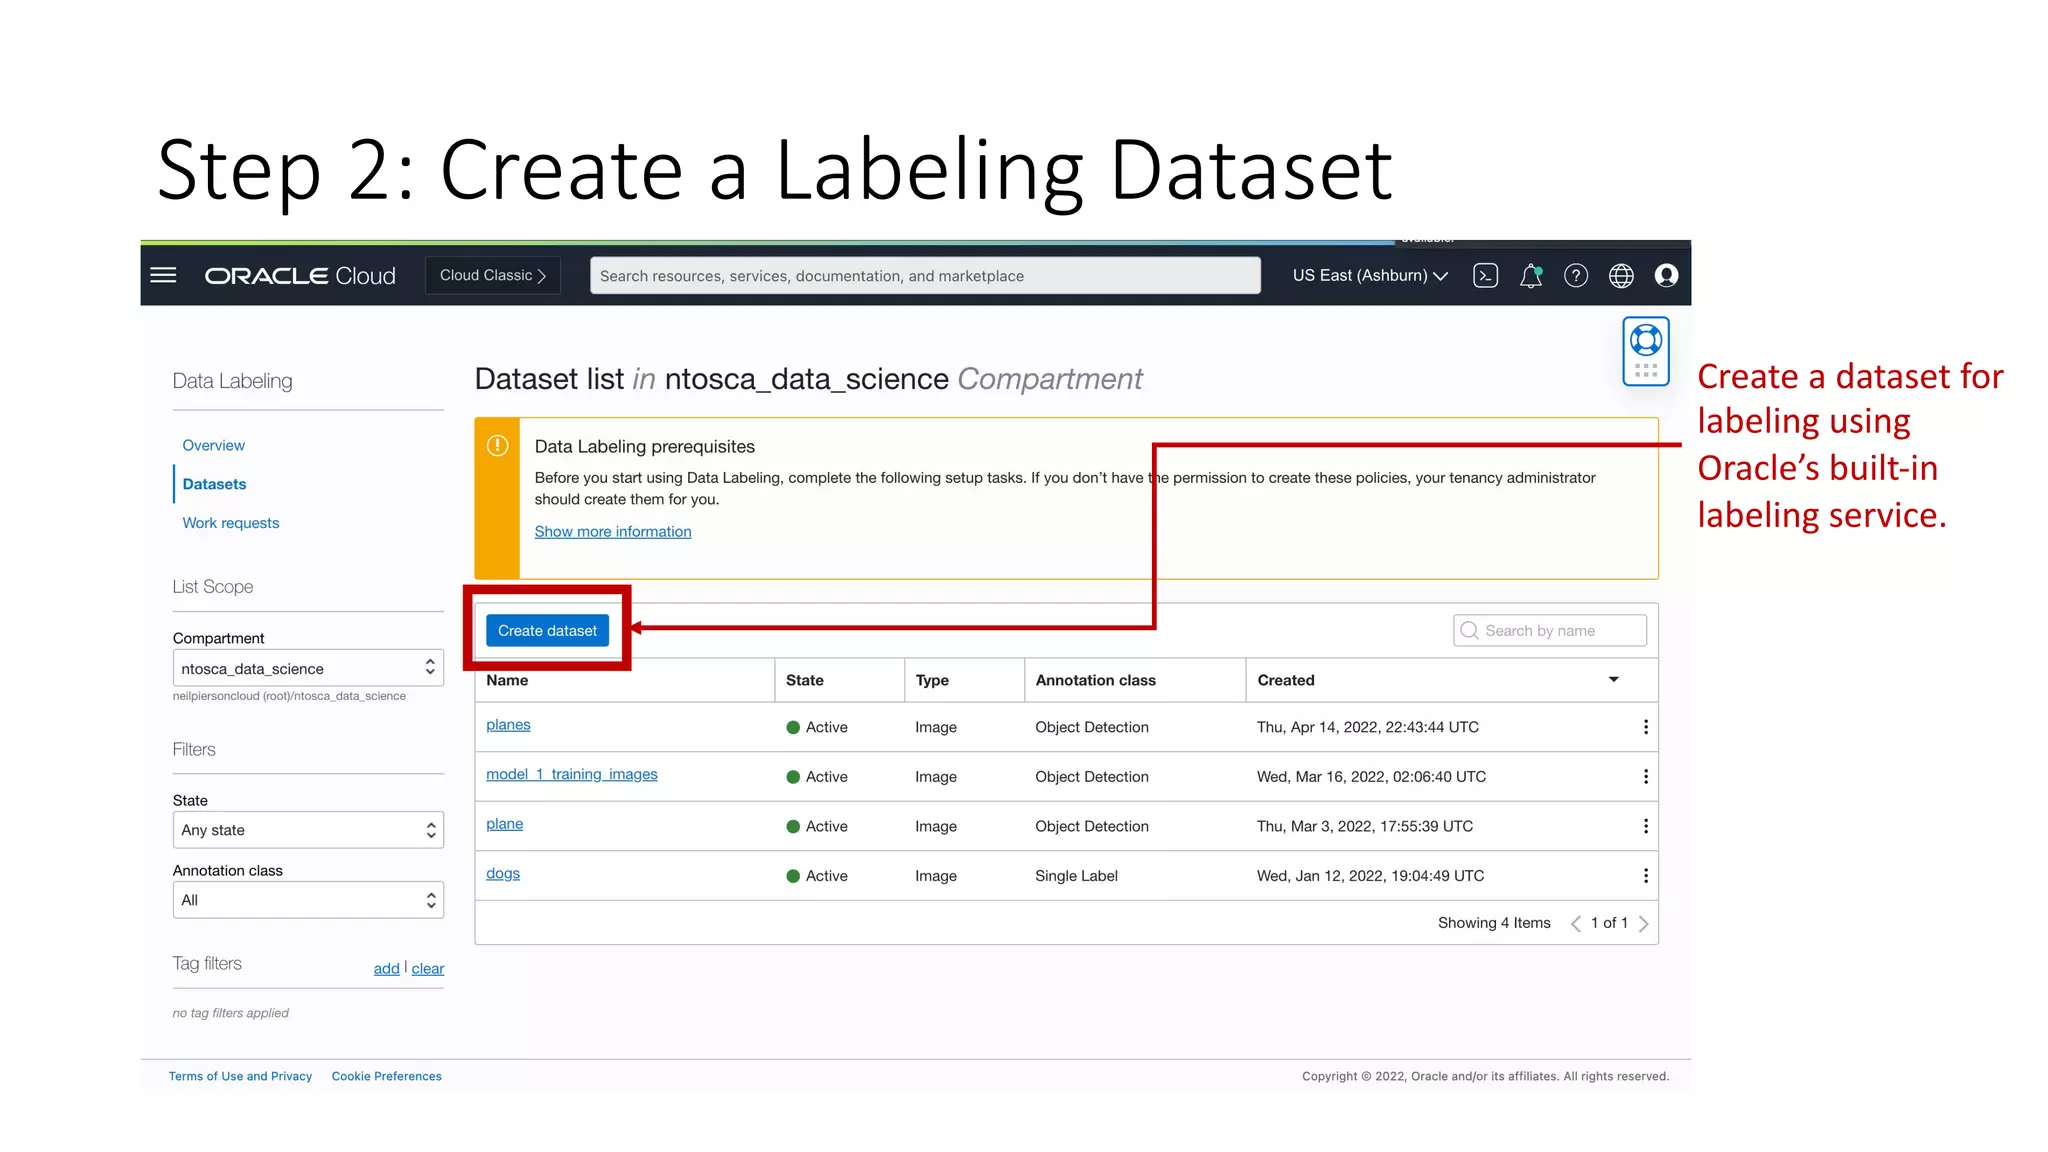The image size is (2048, 1152).
Task: Open the State filter dropdown
Action: click(x=307, y=830)
